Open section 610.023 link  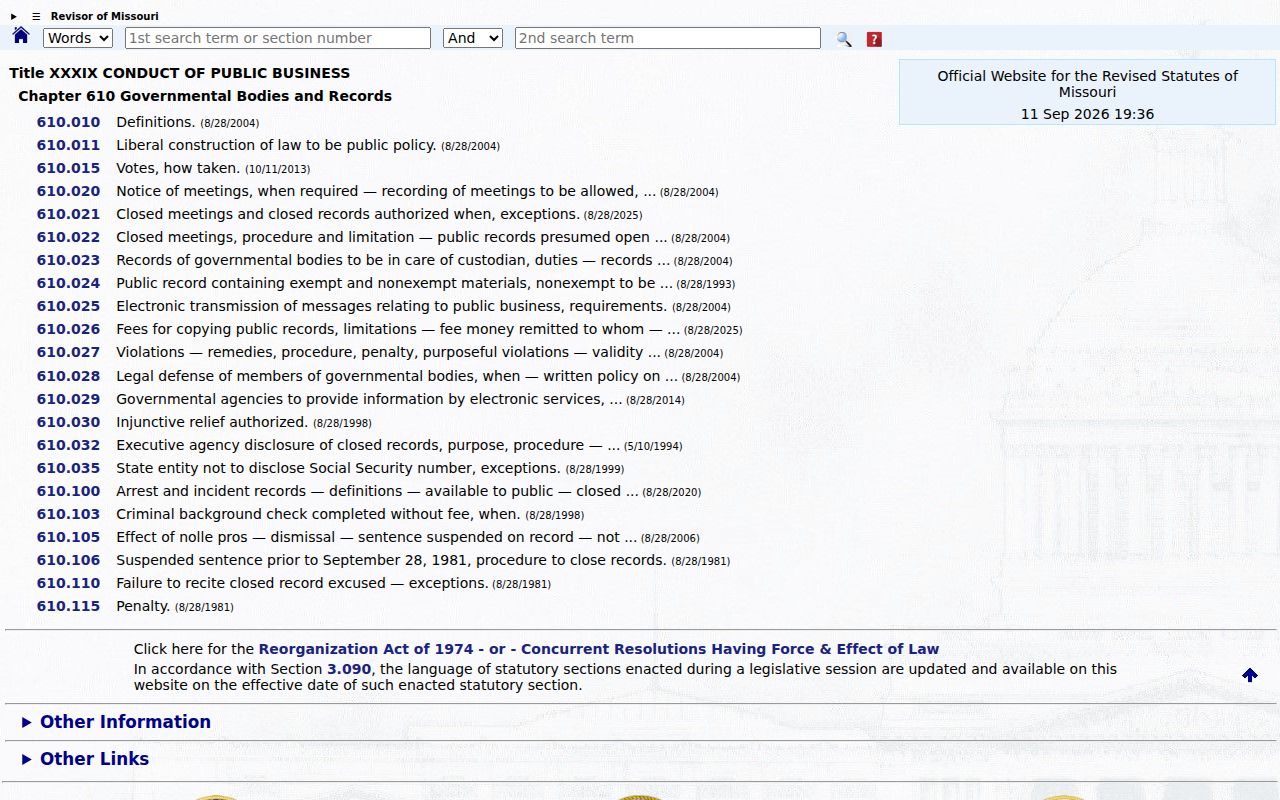(x=68, y=260)
